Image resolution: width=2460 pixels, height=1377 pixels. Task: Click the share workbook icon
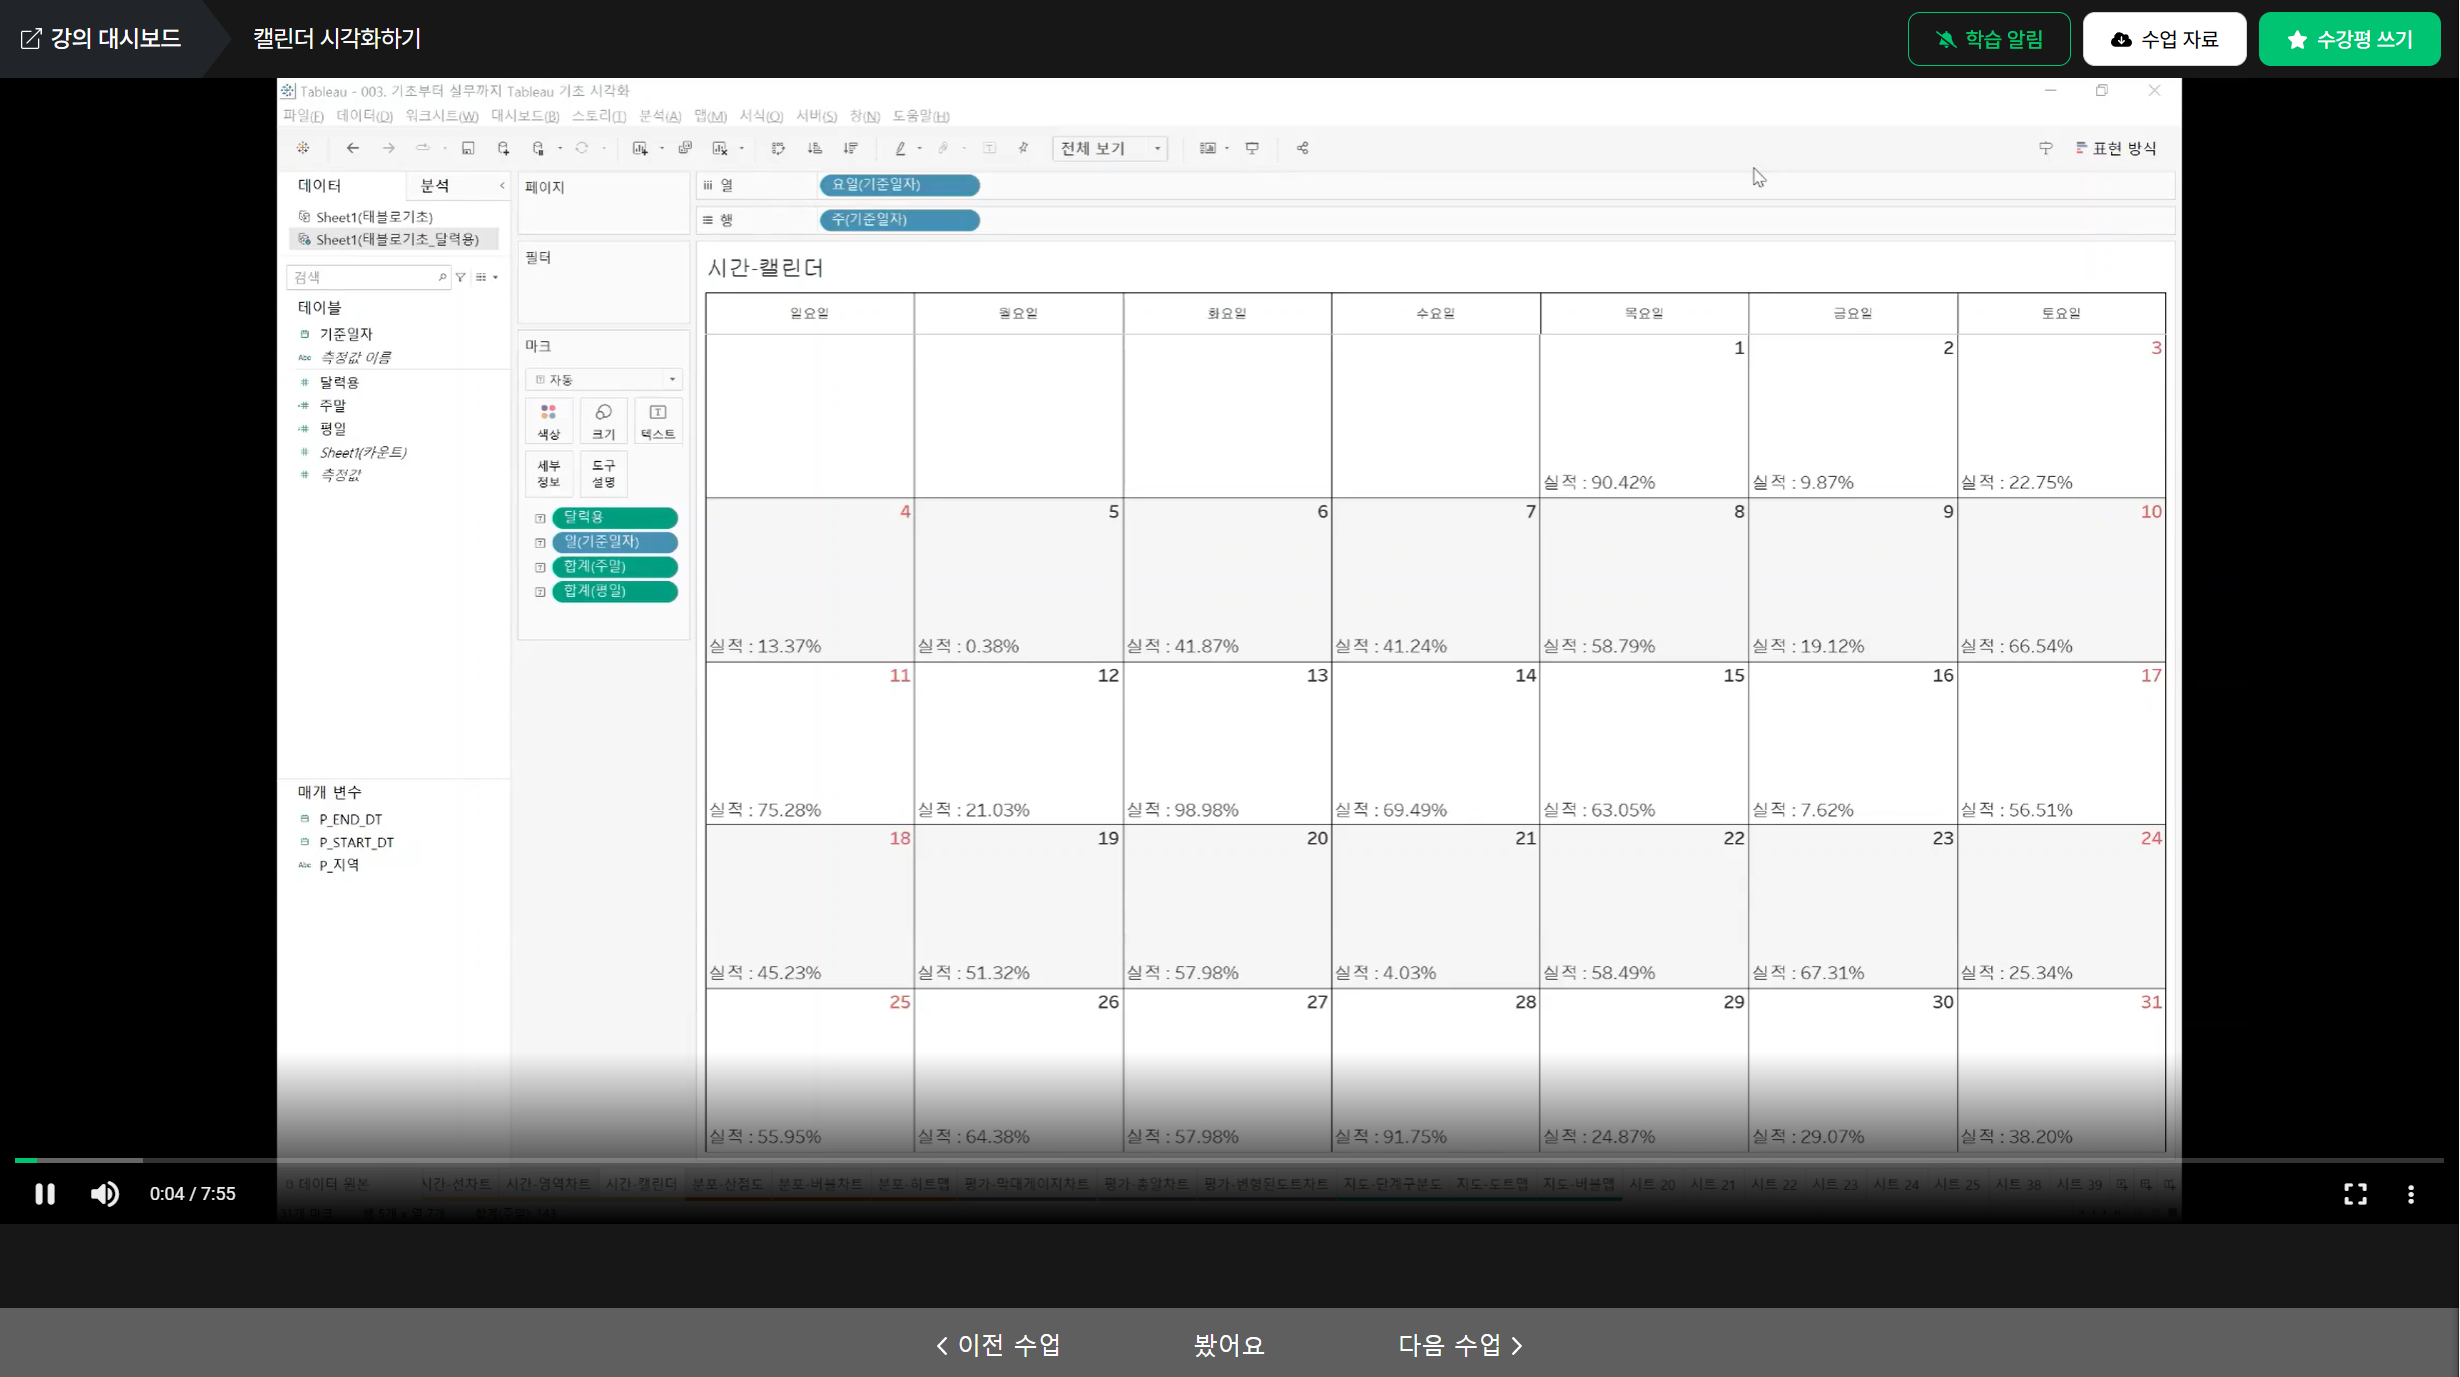pos(1303,148)
